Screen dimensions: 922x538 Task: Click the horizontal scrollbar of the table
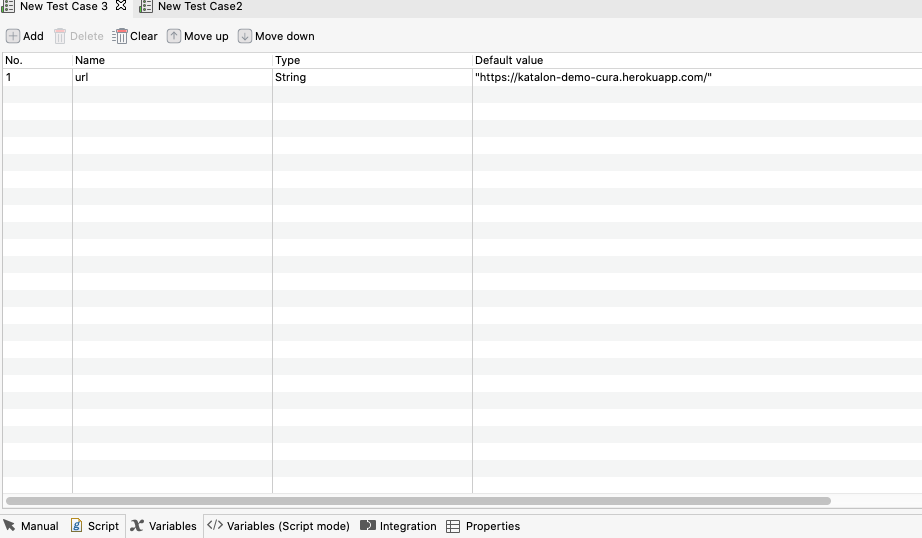point(418,501)
